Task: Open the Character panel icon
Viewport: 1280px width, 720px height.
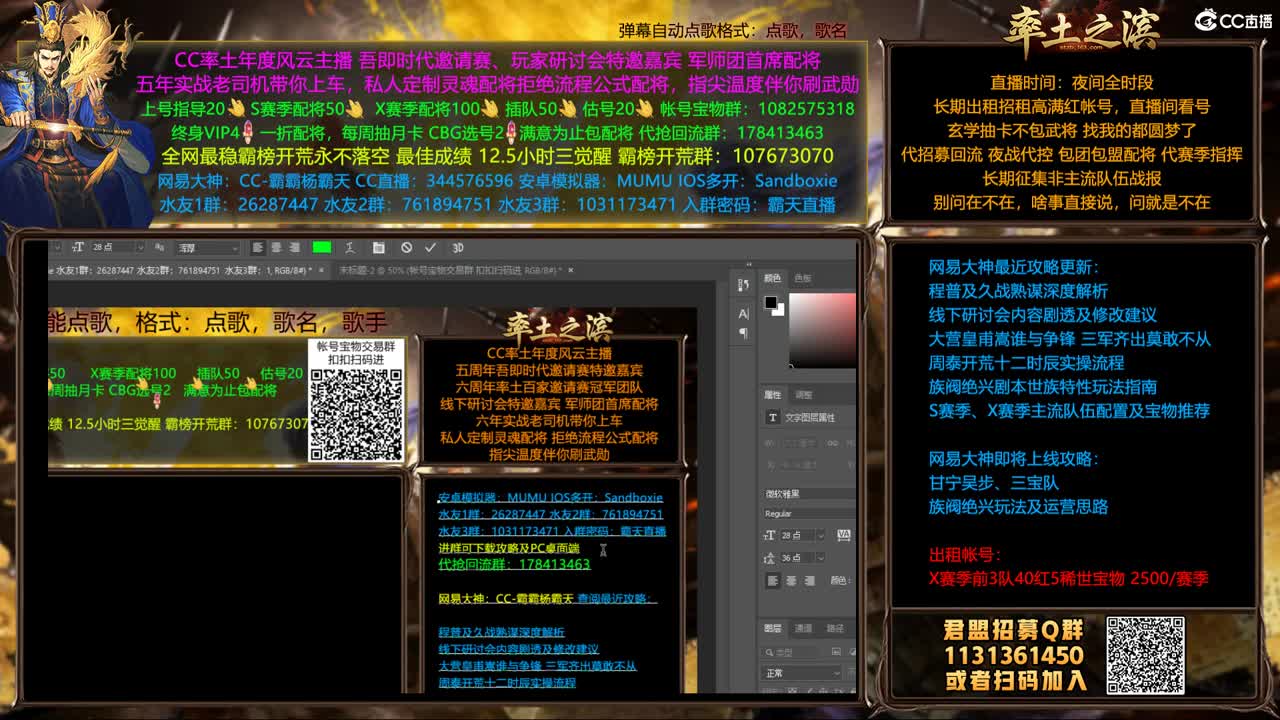Action: [743, 314]
